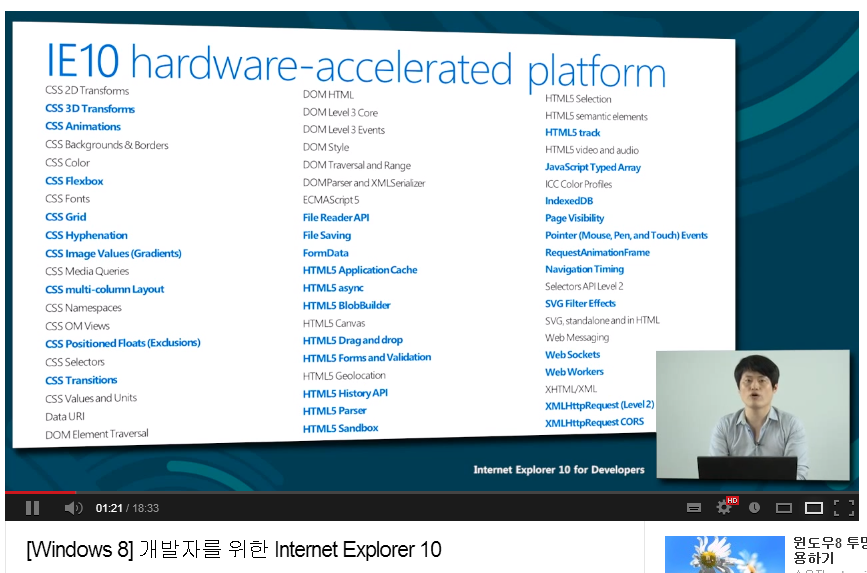
Task: Toggle subtitles with the captions icon
Action: (x=694, y=508)
